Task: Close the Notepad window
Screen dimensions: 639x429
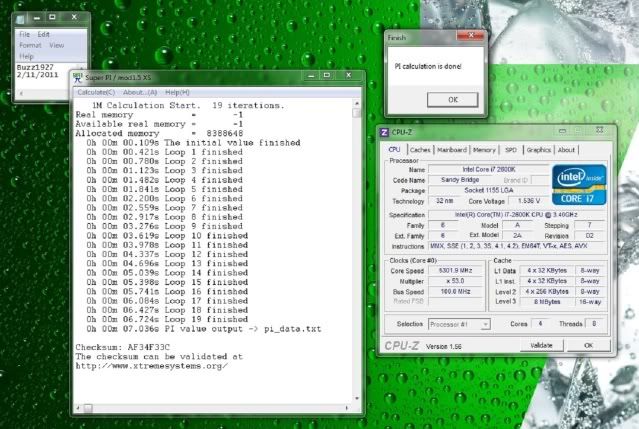Action: coord(74,17)
